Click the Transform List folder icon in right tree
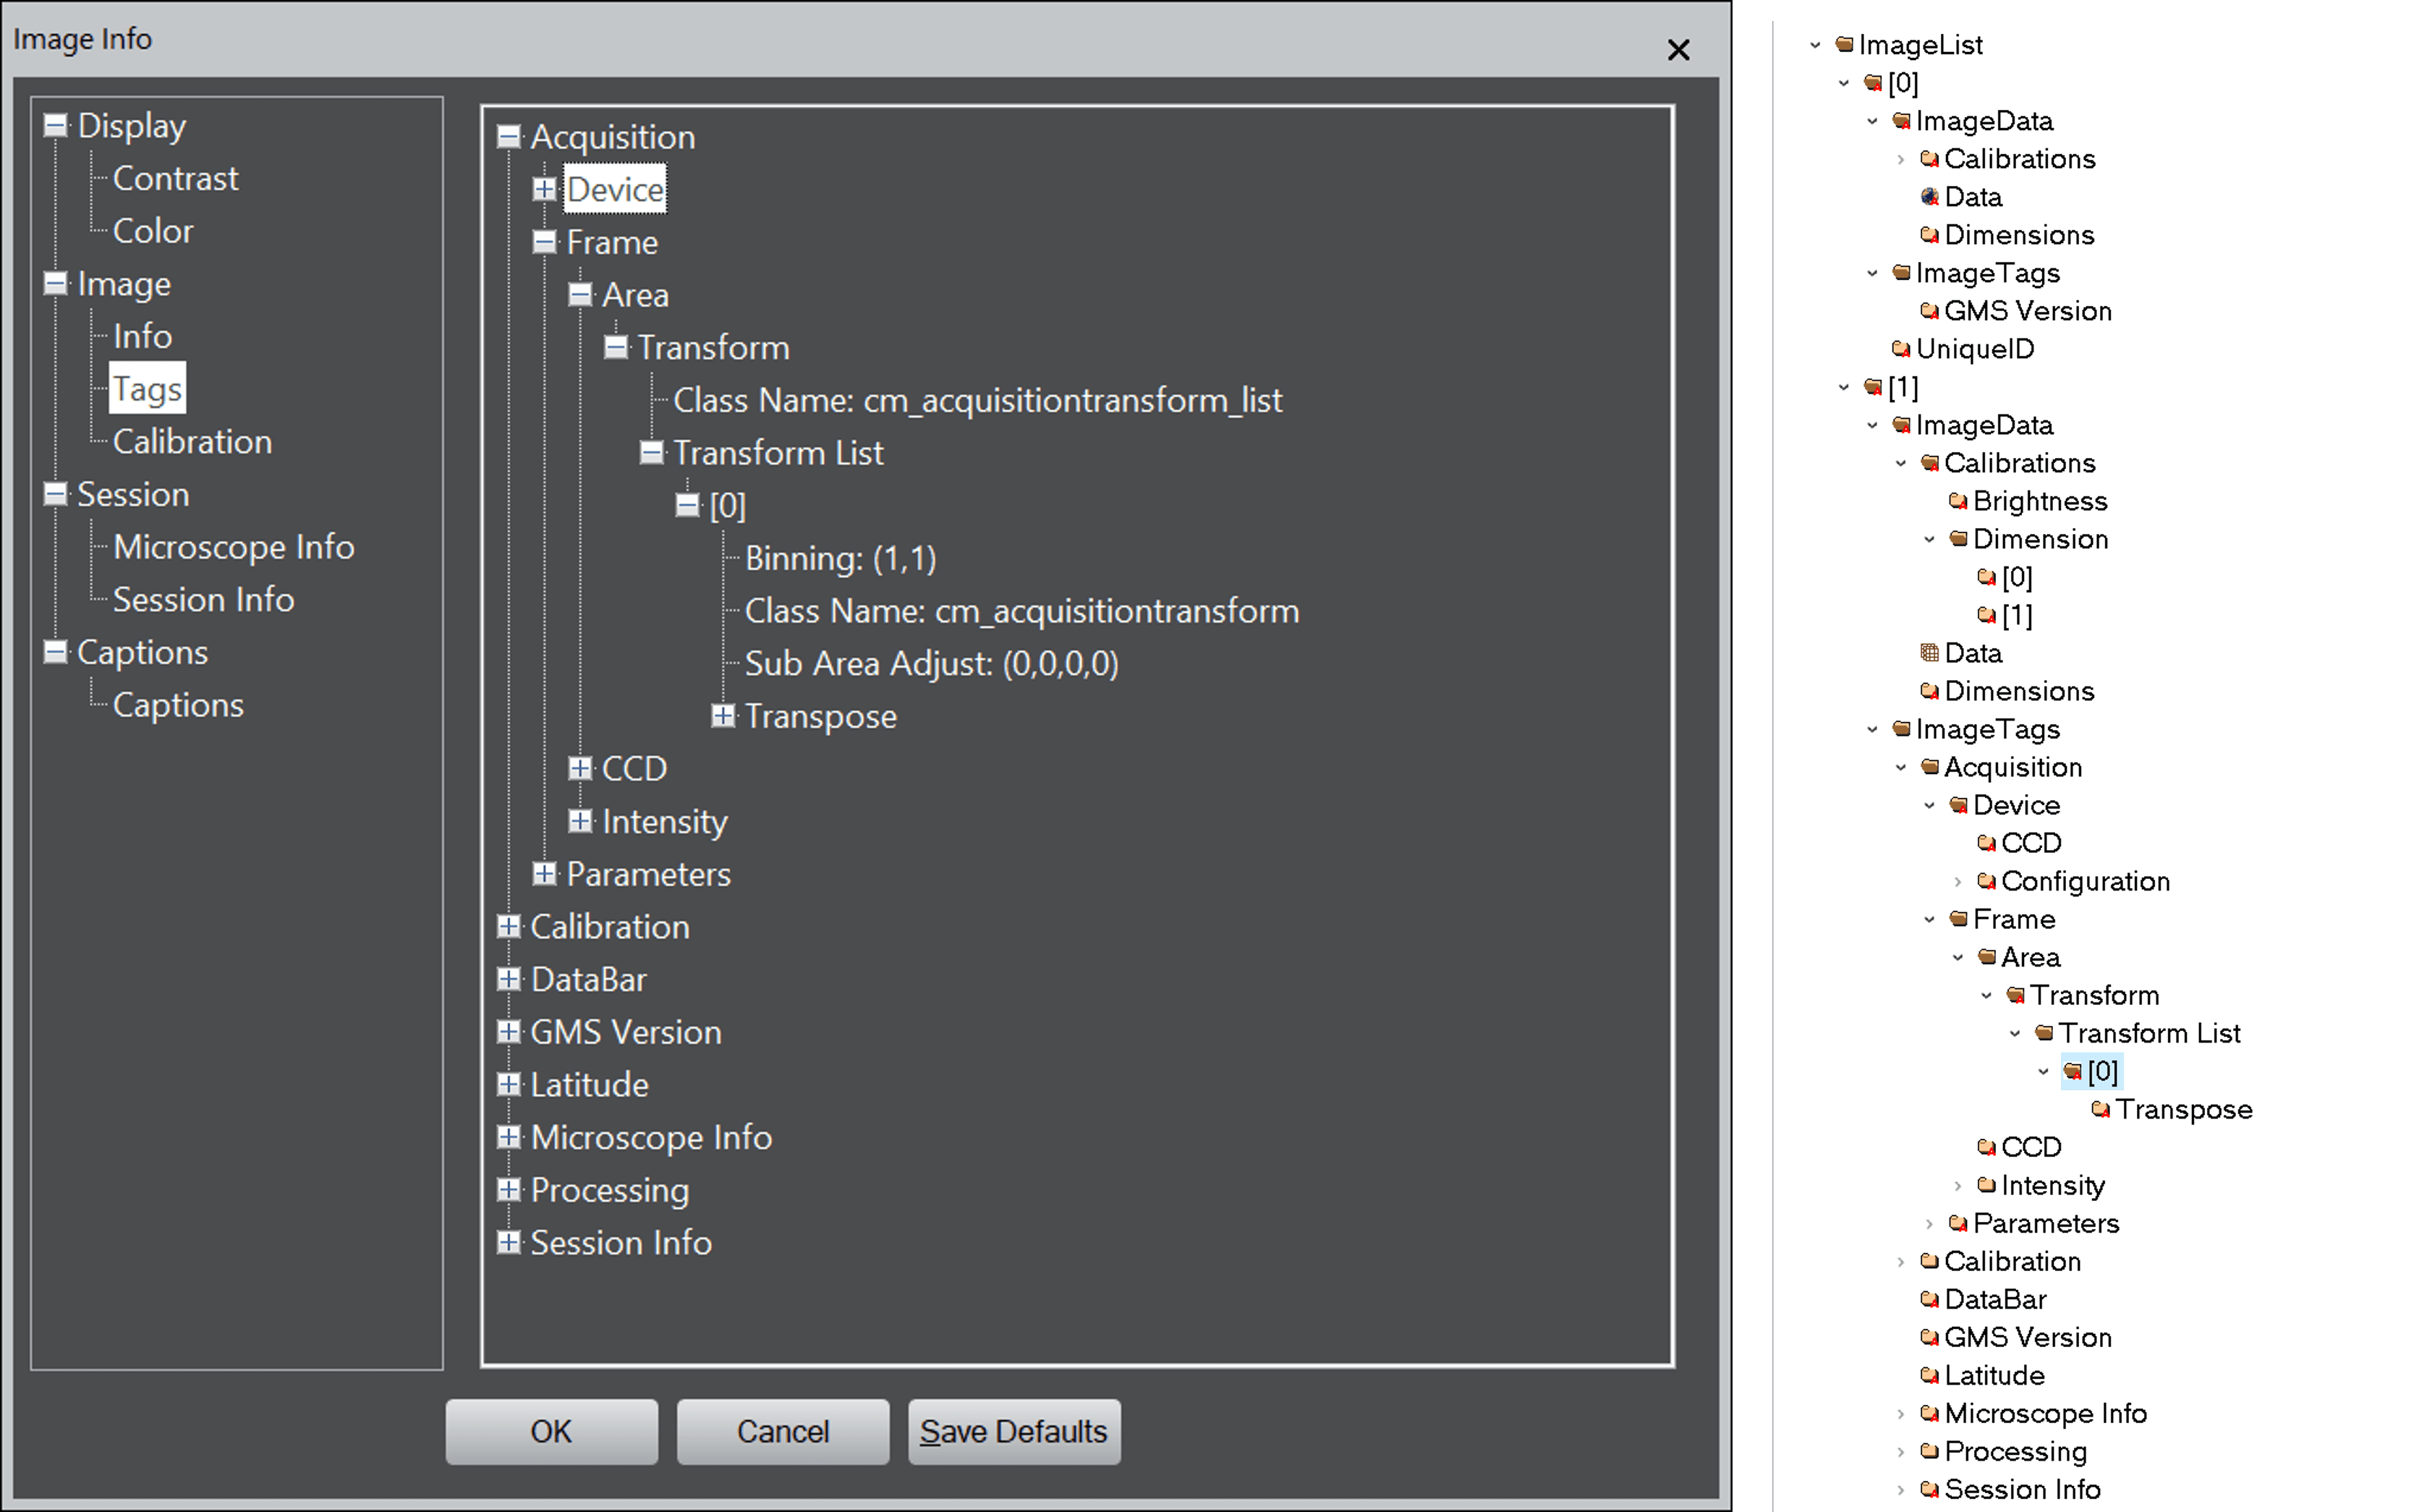The width and height of the screenshot is (2427, 1512). [2044, 1033]
